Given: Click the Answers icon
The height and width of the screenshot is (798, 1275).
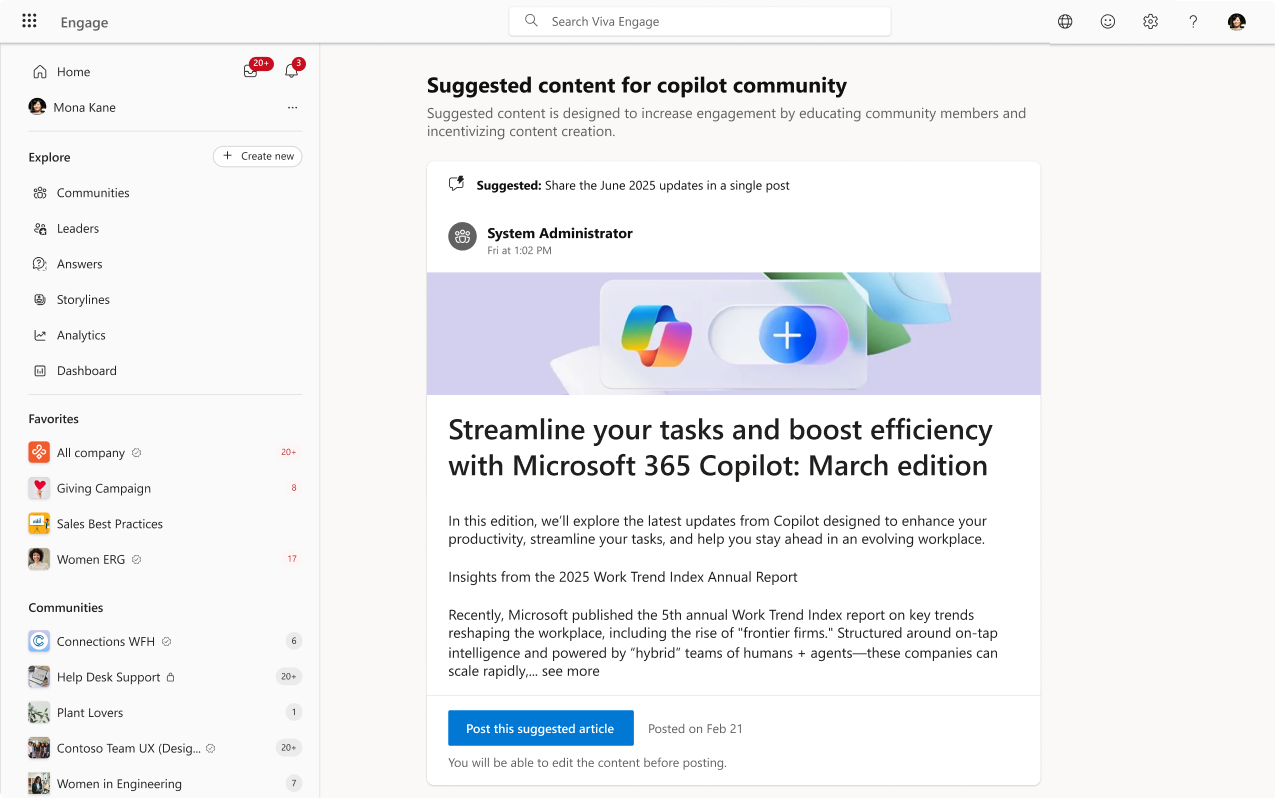Looking at the screenshot, I should tap(40, 264).
